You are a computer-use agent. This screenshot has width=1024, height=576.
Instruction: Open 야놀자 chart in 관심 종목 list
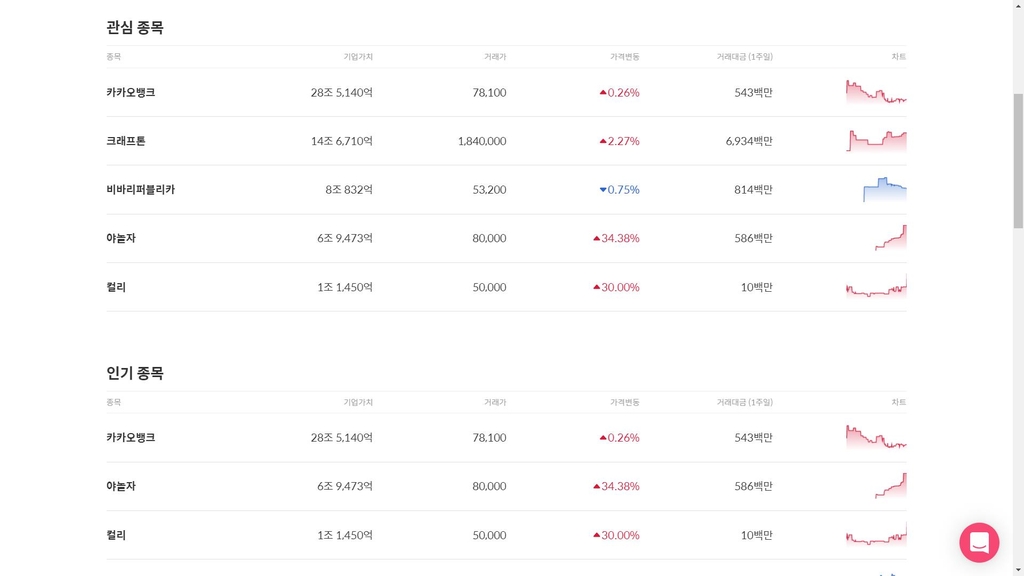click(x=890, y=238)
